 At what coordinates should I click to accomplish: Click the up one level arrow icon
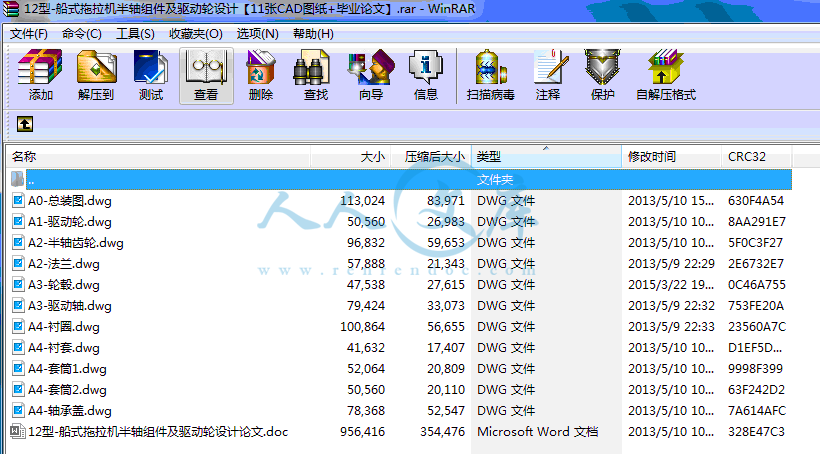pyautogui.click(x=25, y=124)
